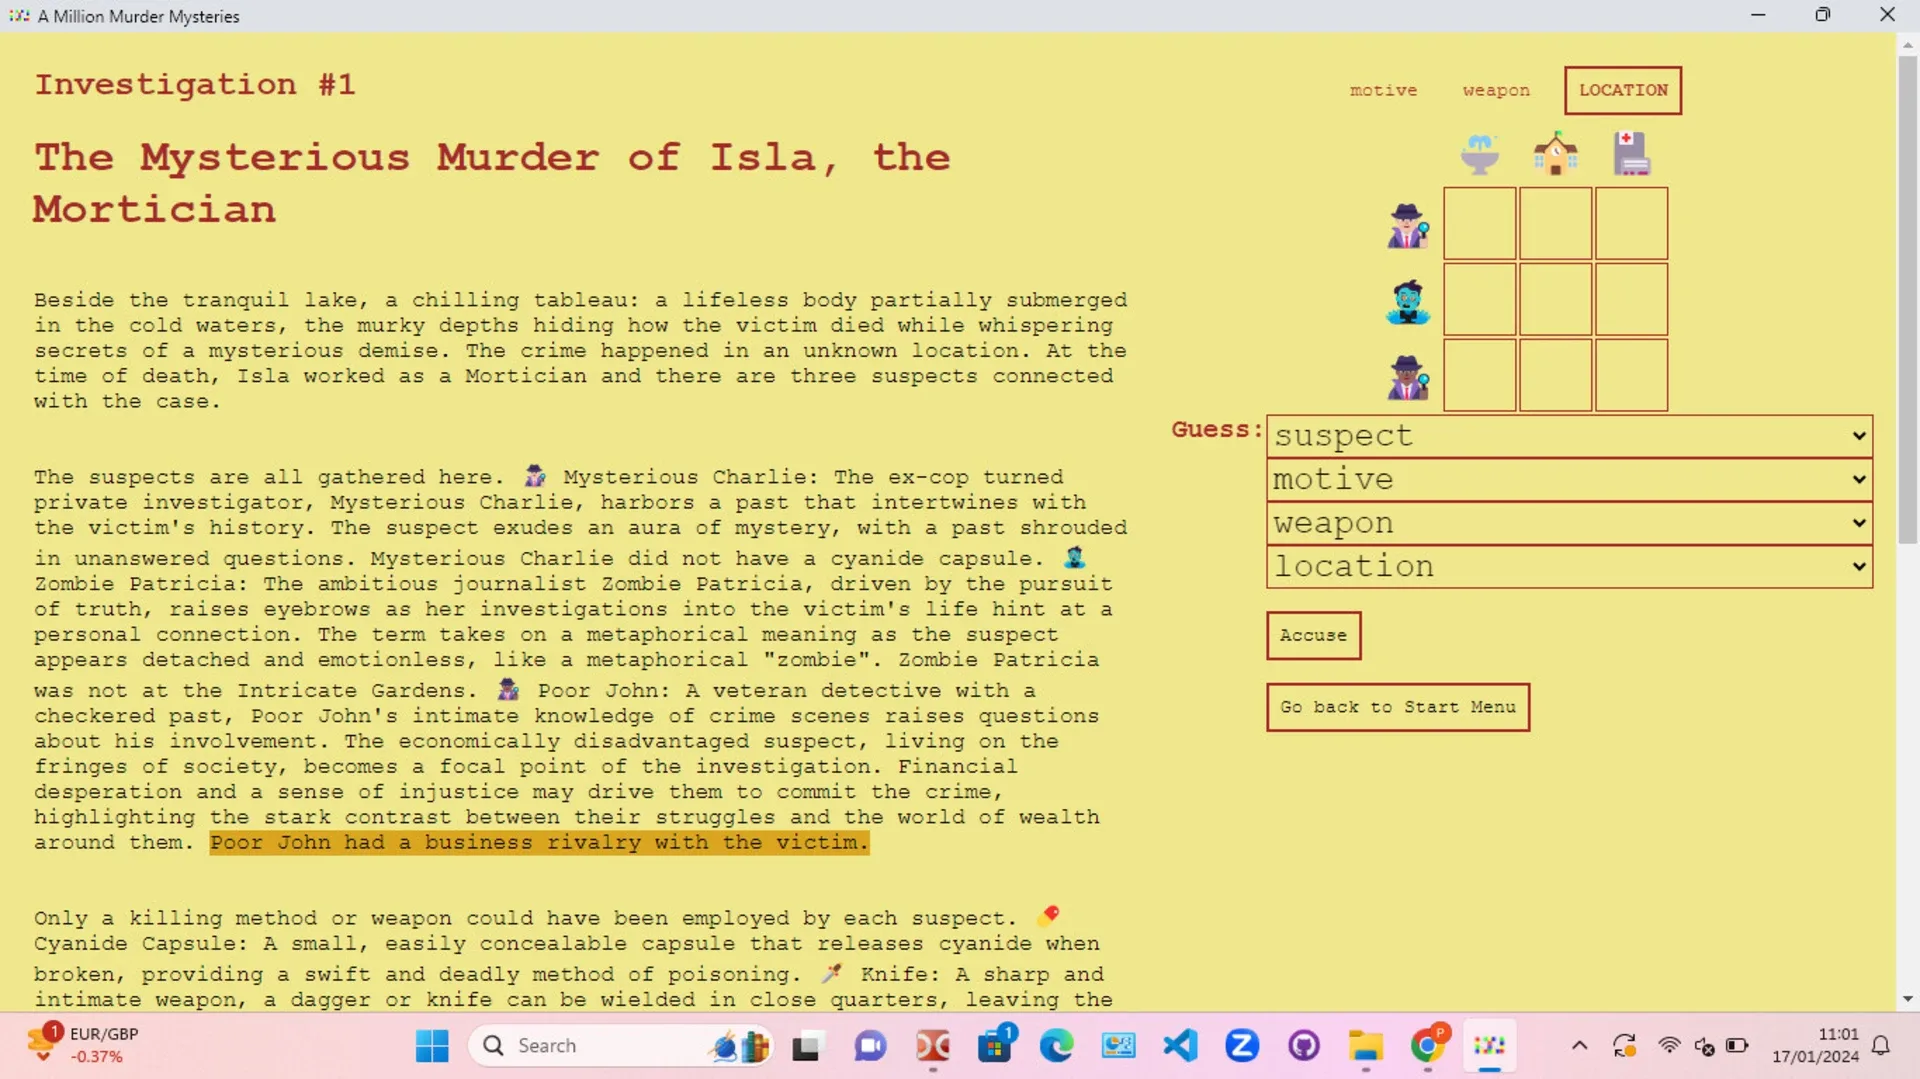The height and width of the screenshot is (1079, 1920).
Task: Click the vertical scrollbar down arrow
Action: pyautogui.click(x=1907, y=999)
